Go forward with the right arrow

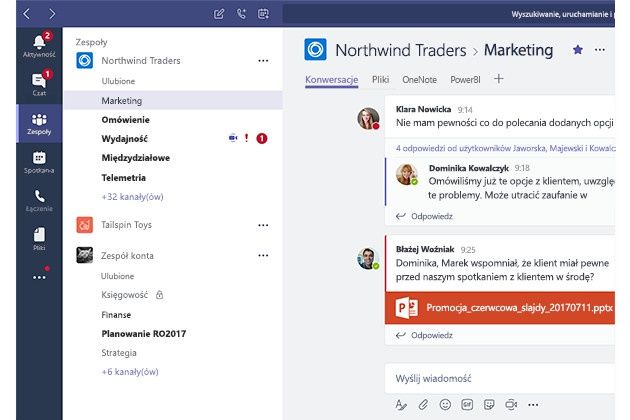52,14
